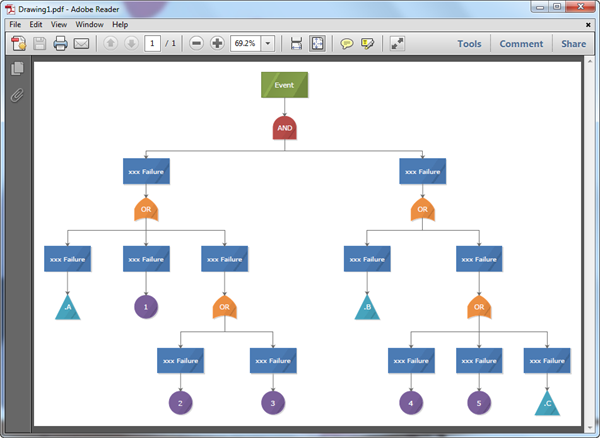The height and width of the screenshot is (438, 600).
Task: Open the Tools pane
Action: (470, 44)
